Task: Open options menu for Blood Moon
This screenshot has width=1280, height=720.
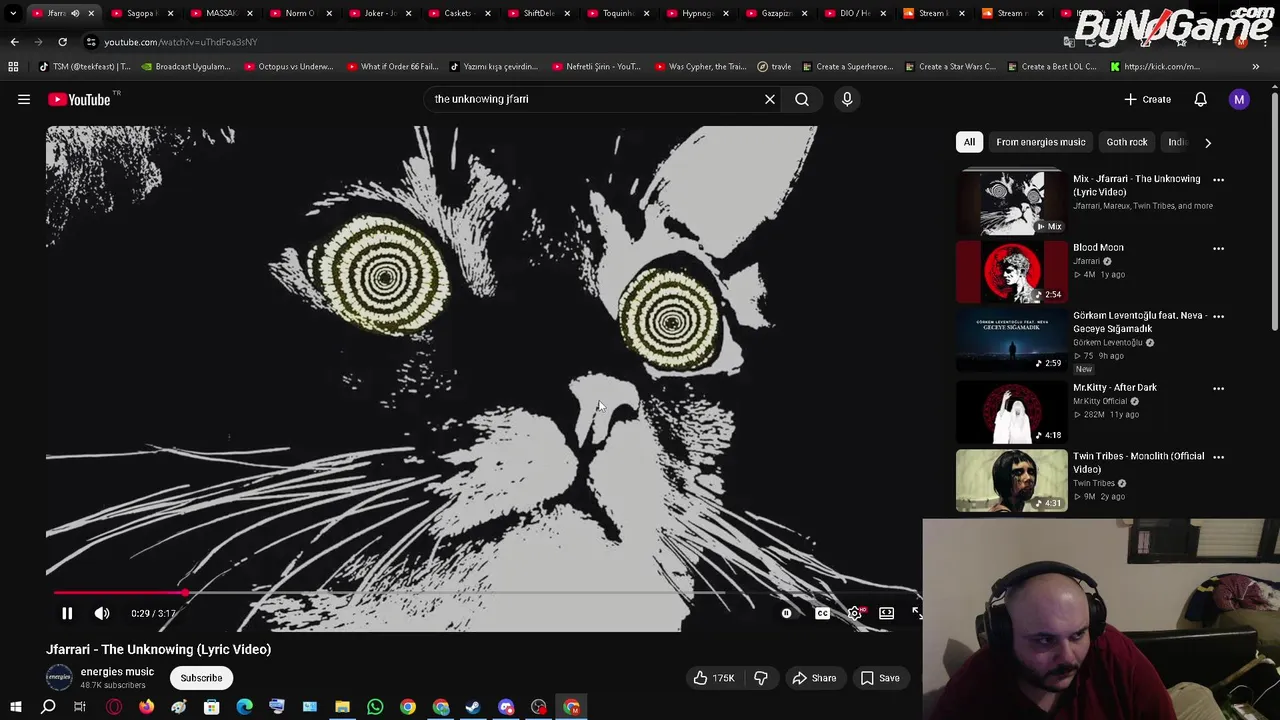Action: click(1218, 248)
